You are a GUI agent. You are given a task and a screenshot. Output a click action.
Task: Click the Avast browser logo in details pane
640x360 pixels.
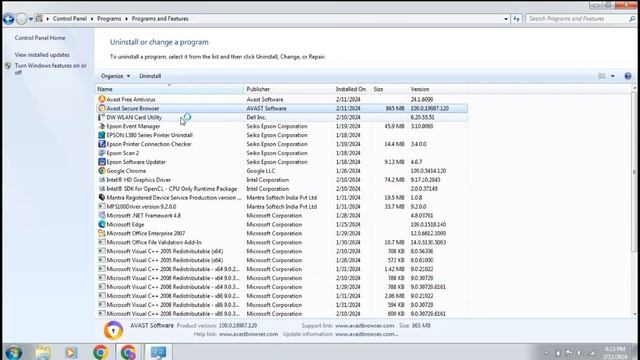113,330
